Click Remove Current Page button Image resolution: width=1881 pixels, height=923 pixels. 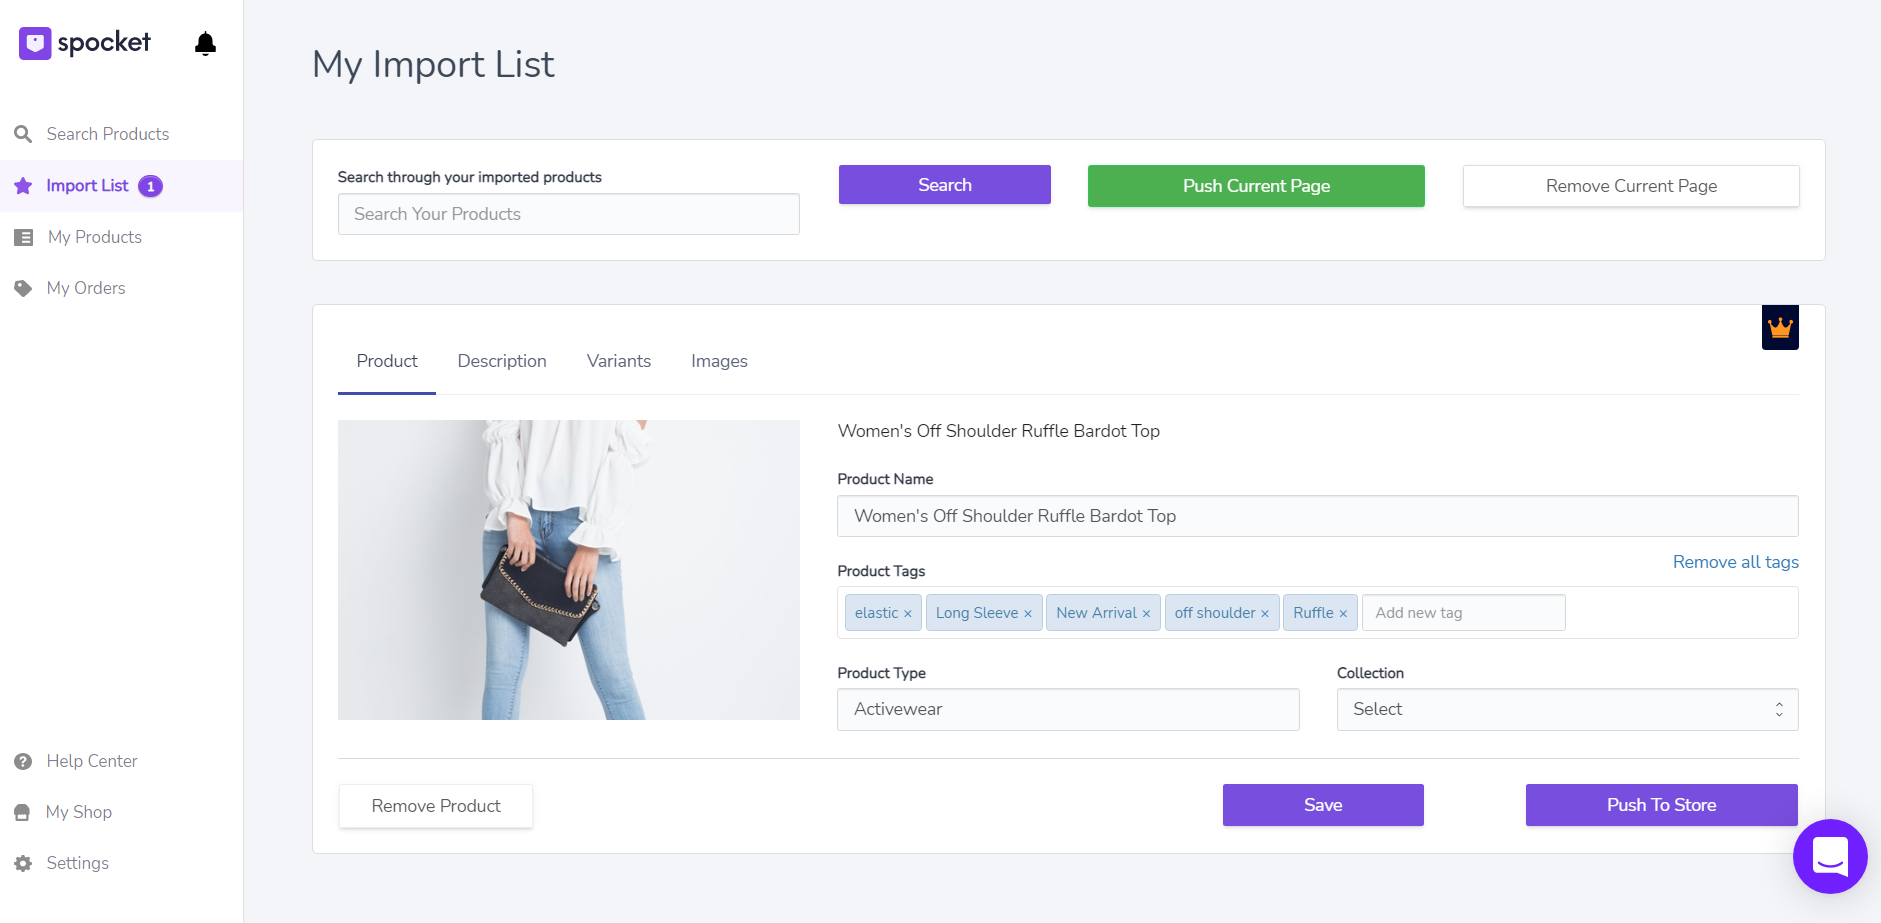pos(1631,186)
